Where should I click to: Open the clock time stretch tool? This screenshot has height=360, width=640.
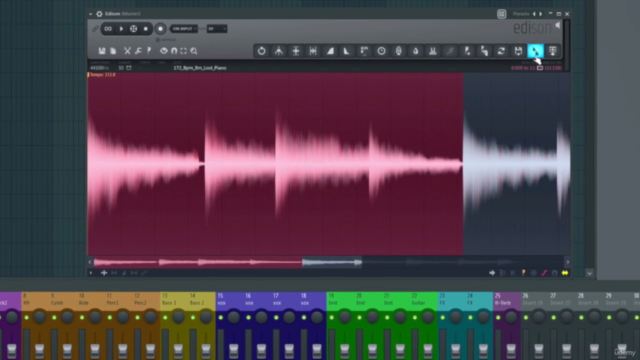coord(381,51)
